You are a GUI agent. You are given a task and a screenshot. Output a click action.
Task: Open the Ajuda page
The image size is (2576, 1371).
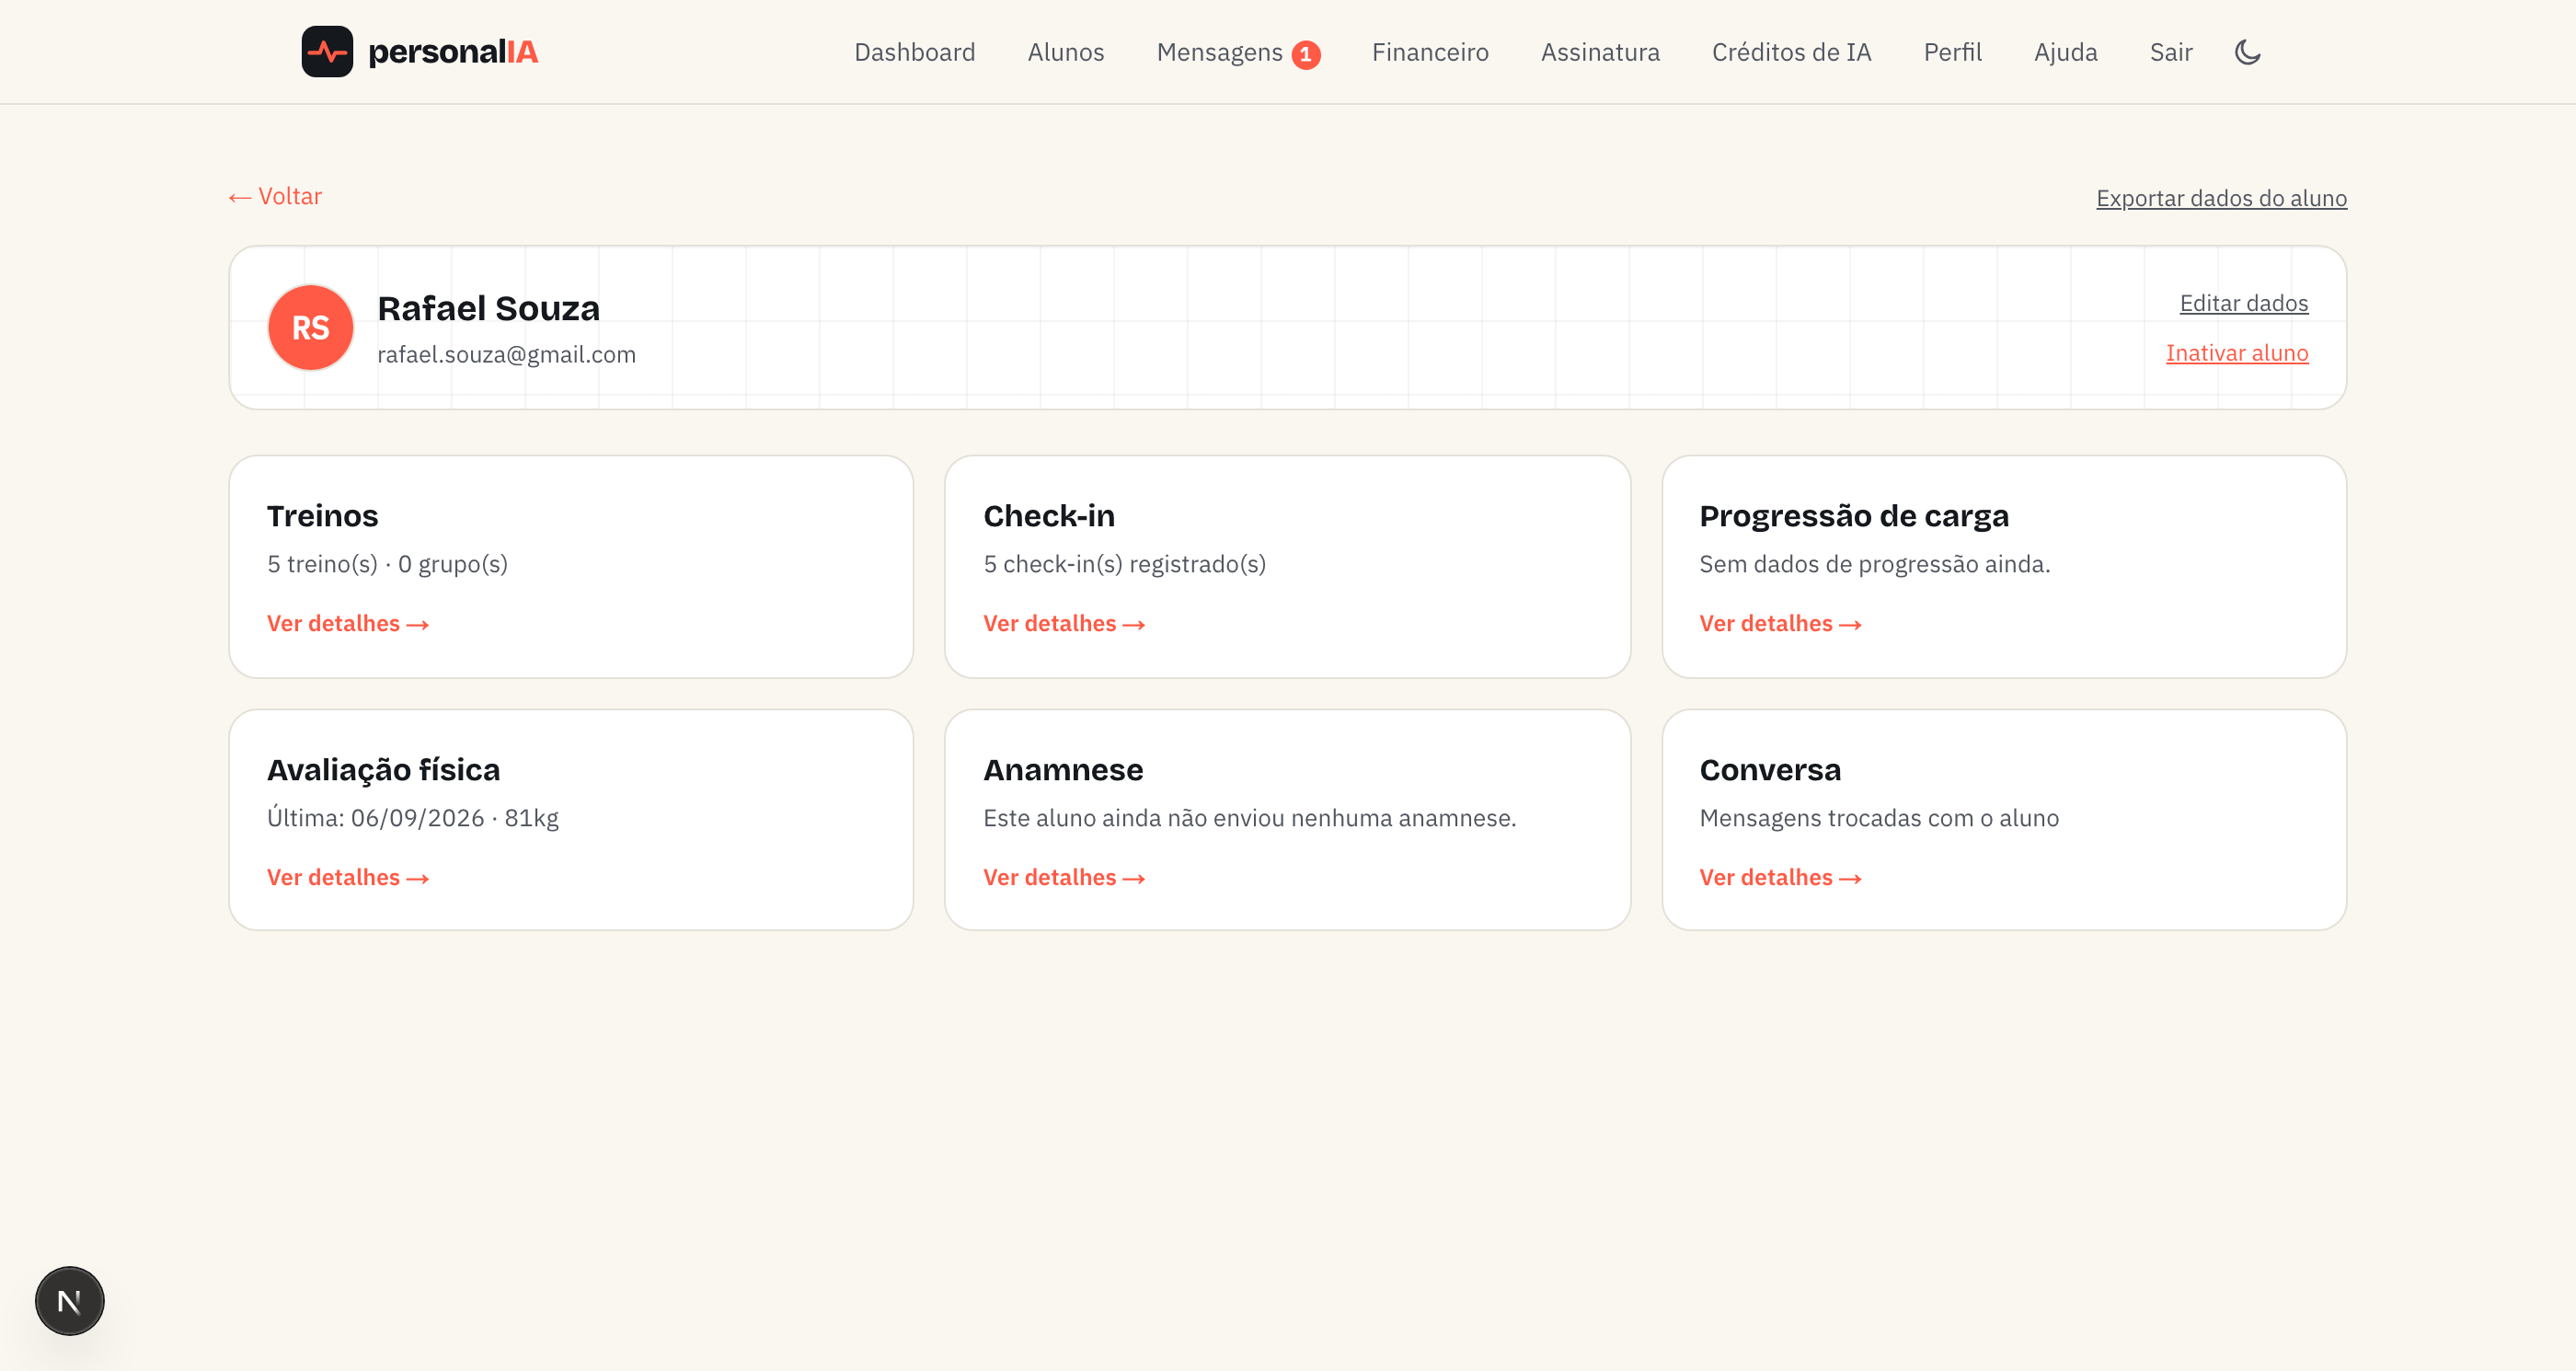coord(2065,52)
